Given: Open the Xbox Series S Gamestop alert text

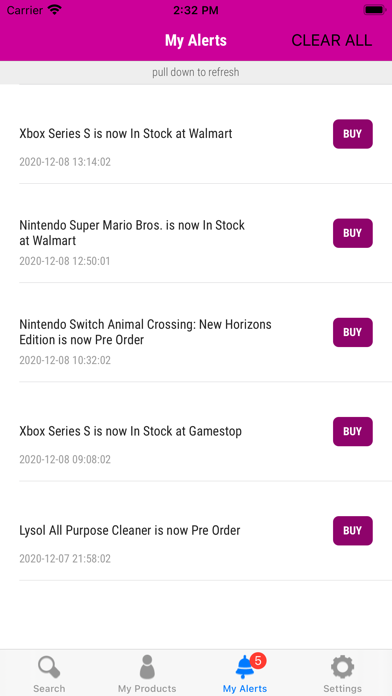Looking at the screenshot, I should [131, 431].
